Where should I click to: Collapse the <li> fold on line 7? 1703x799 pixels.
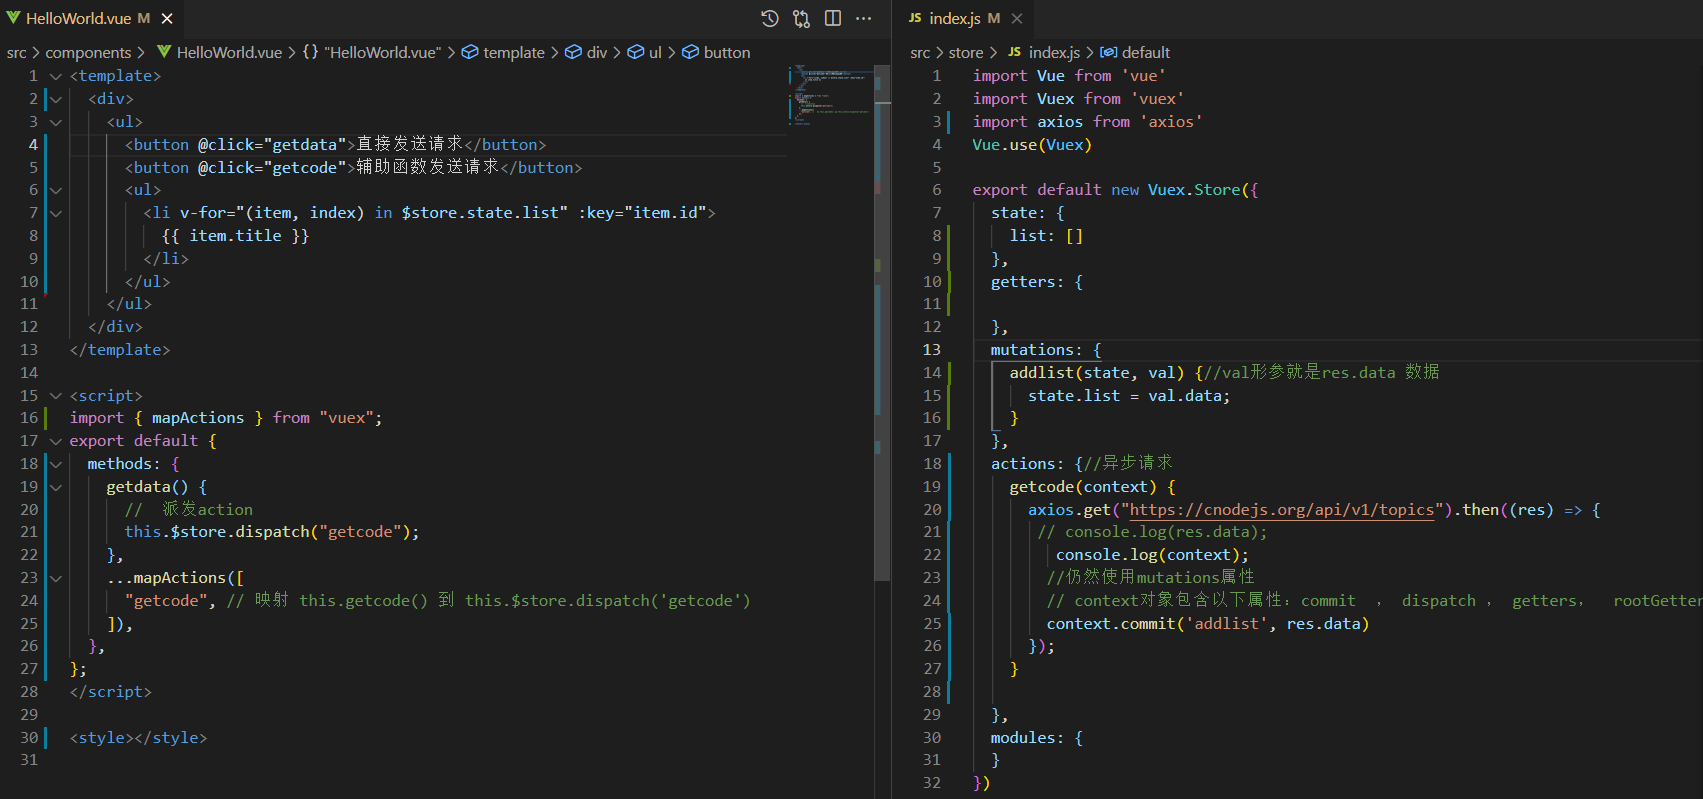tap(56, 213)
